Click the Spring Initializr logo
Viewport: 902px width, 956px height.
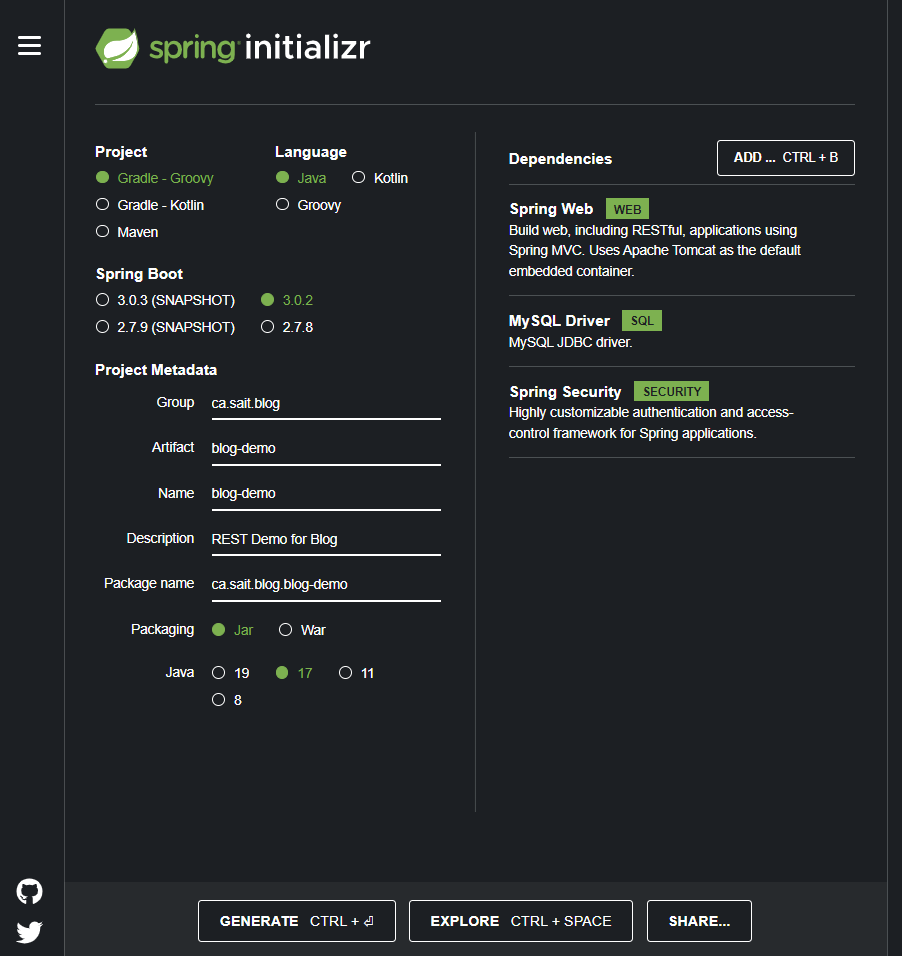tap(233, 48)
